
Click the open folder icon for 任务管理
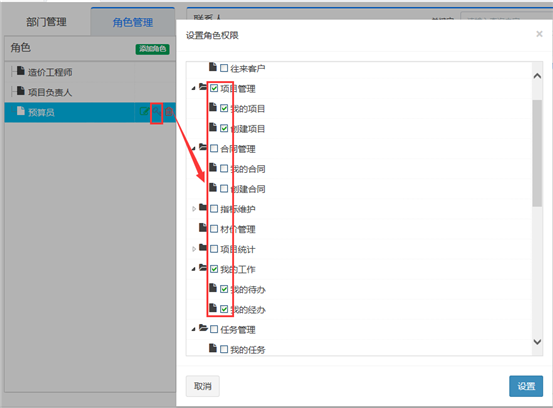coord(203,328)
